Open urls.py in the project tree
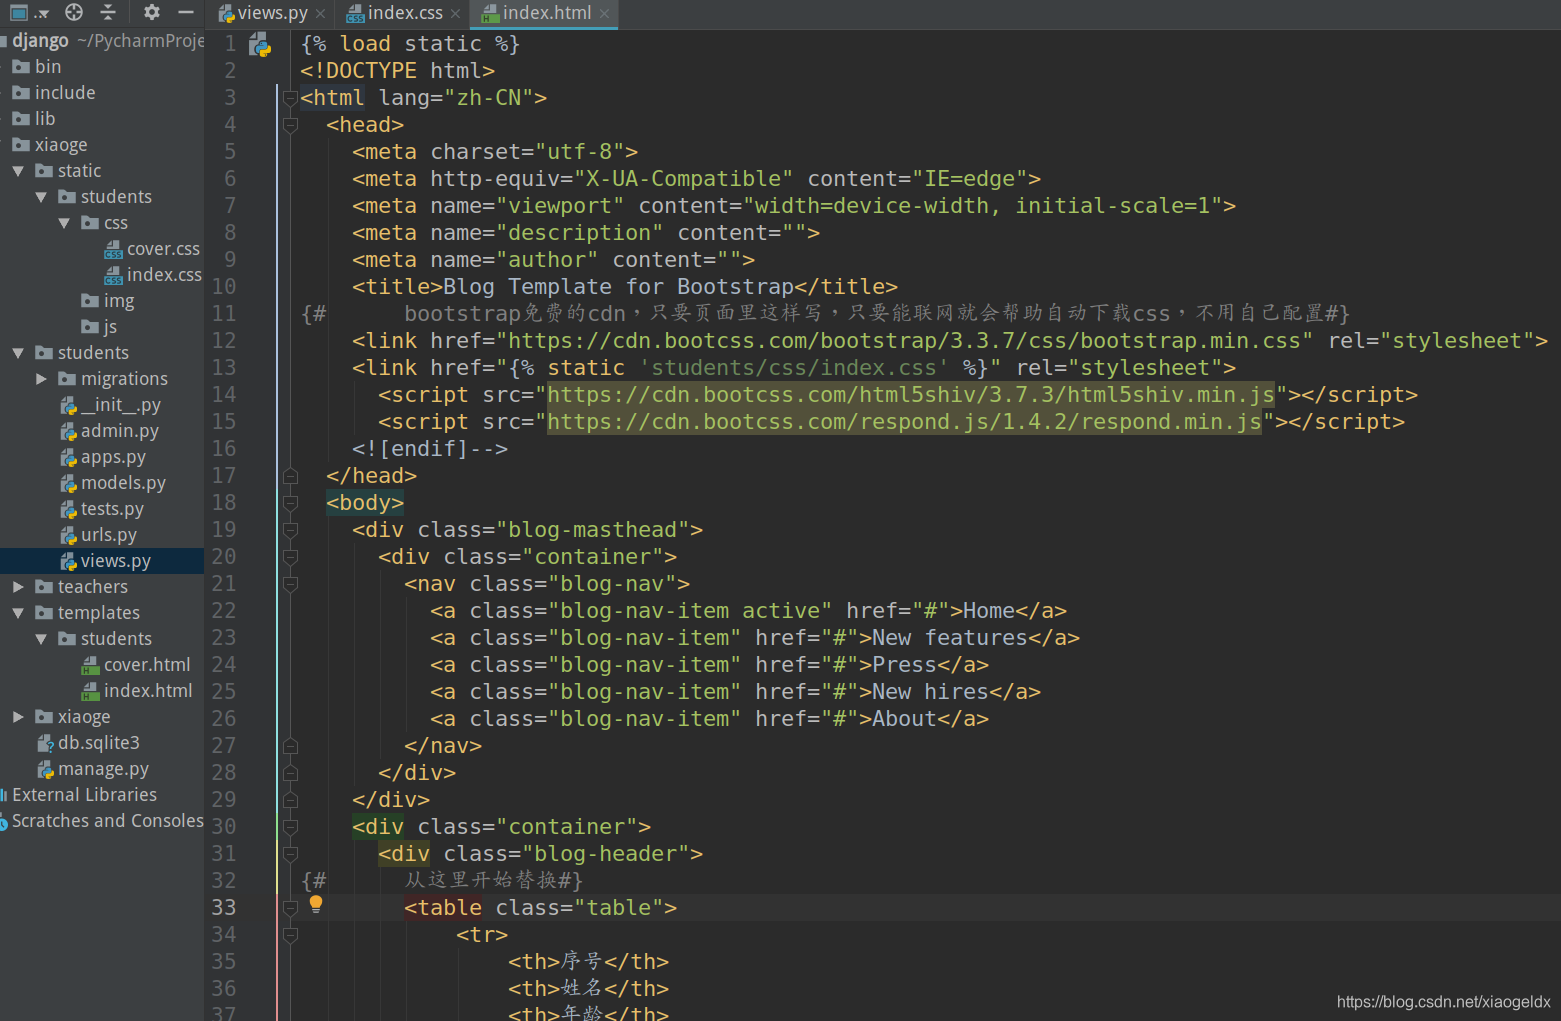 [98, 535]
